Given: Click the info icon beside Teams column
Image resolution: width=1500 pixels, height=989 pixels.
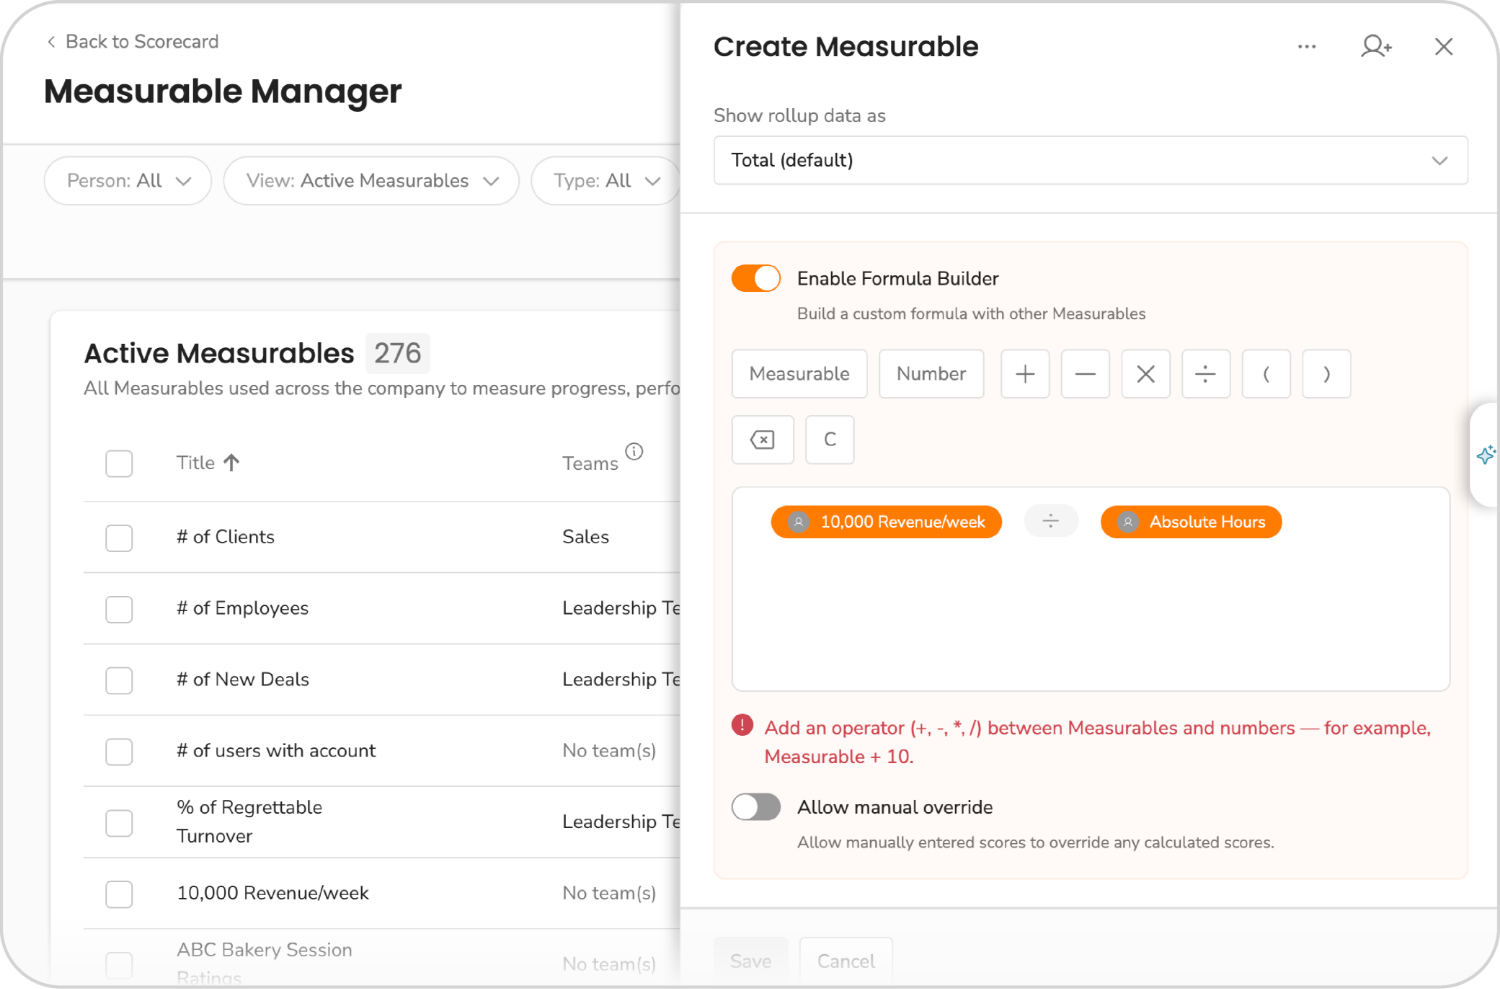Looking at the screenshot, I should [x=635, y=452].
